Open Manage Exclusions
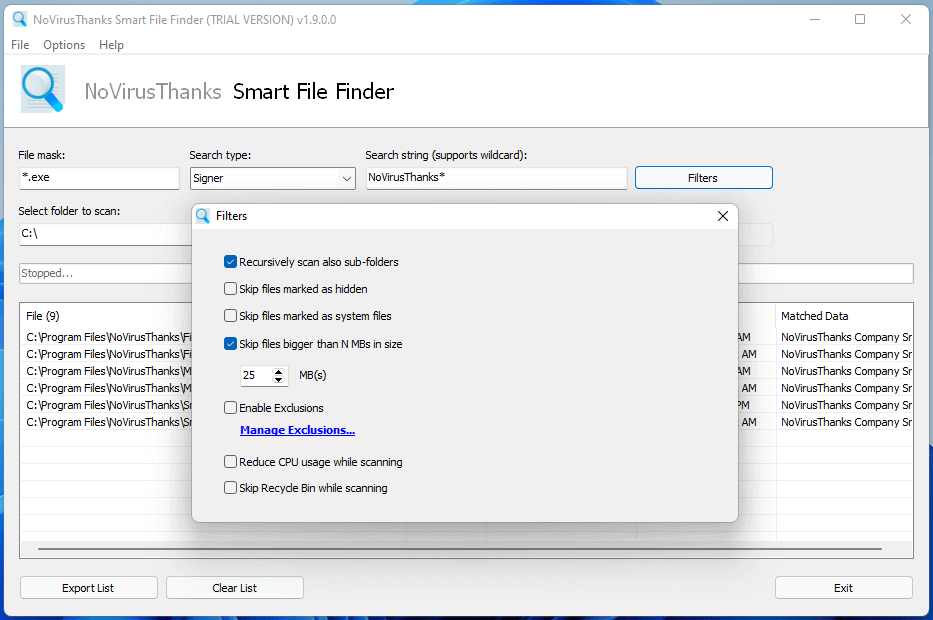 point(297,430)
